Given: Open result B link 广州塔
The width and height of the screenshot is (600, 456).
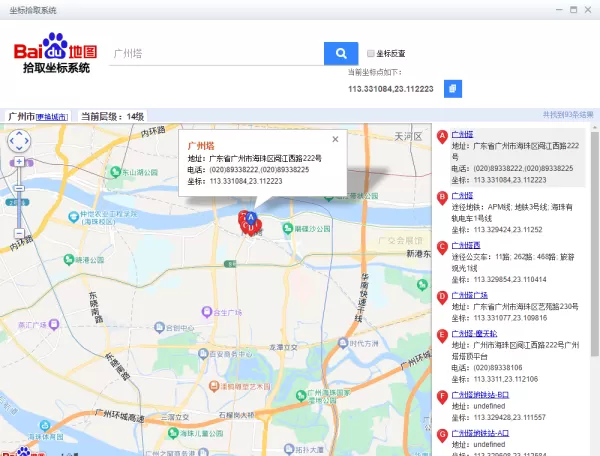Looking at the screenshot, I should 462,195.
